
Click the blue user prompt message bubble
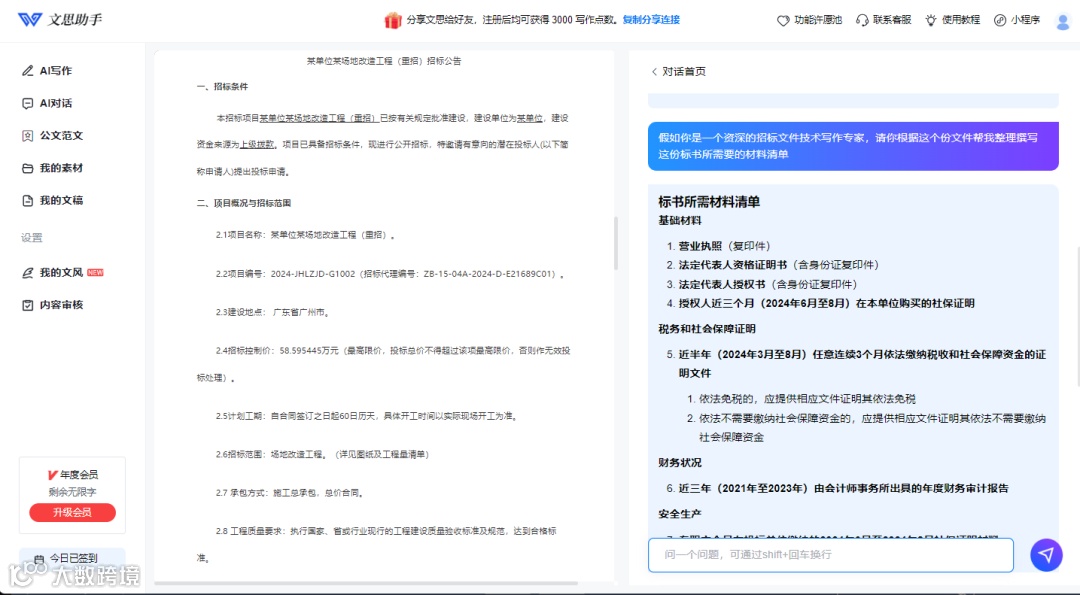pyautogui.click(x=853, y=146)
